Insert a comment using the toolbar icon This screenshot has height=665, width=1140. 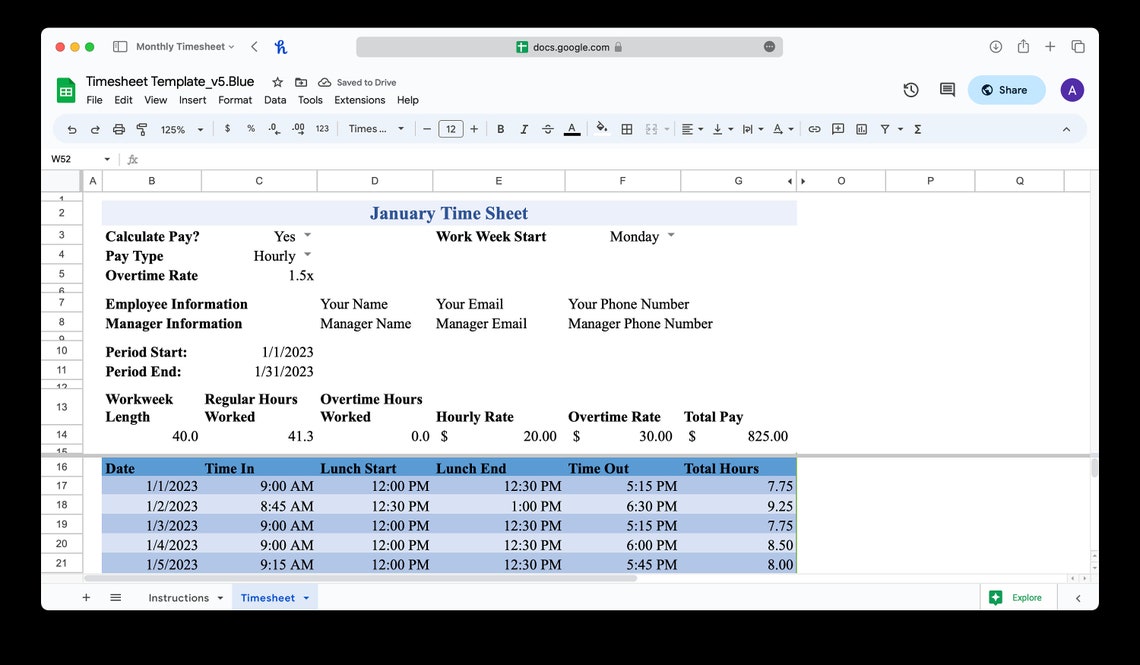(x=838, y=129)
